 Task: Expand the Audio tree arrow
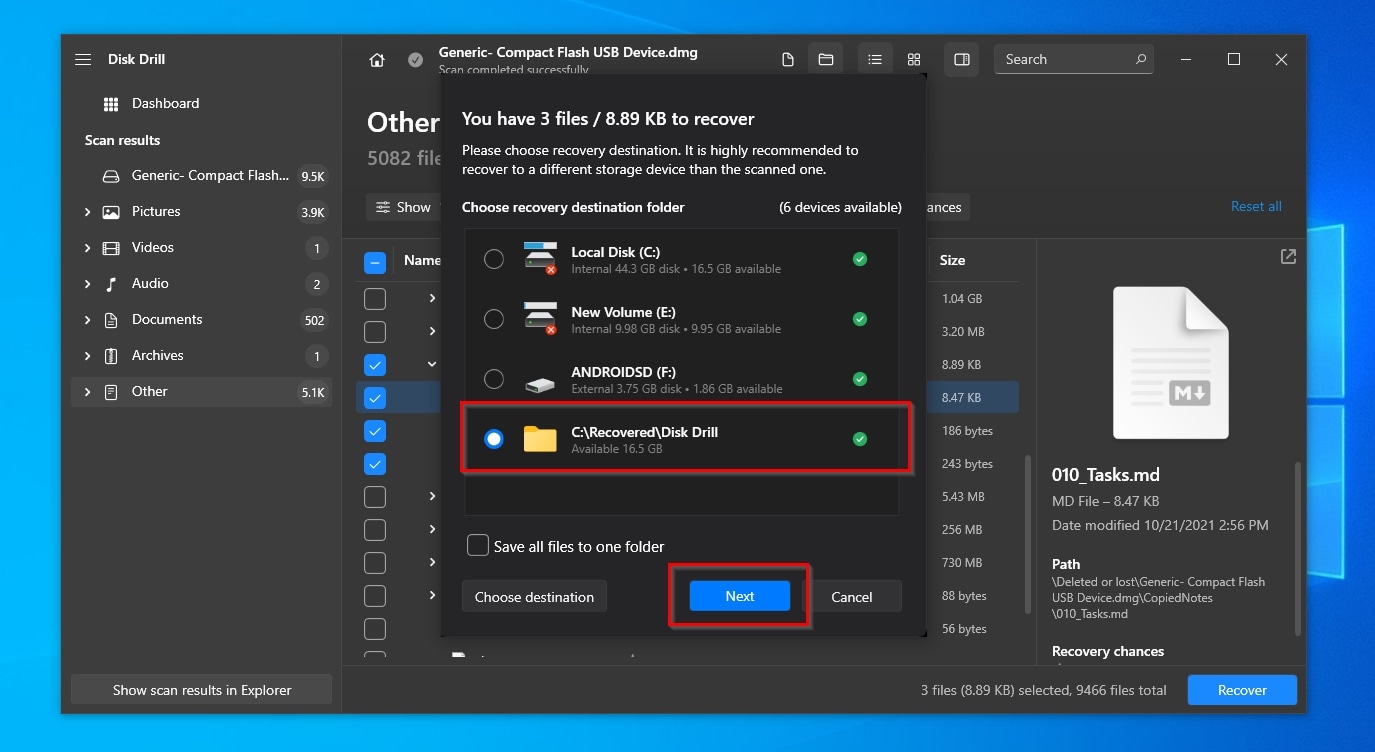pyautogui.click(x=87, y=284)
